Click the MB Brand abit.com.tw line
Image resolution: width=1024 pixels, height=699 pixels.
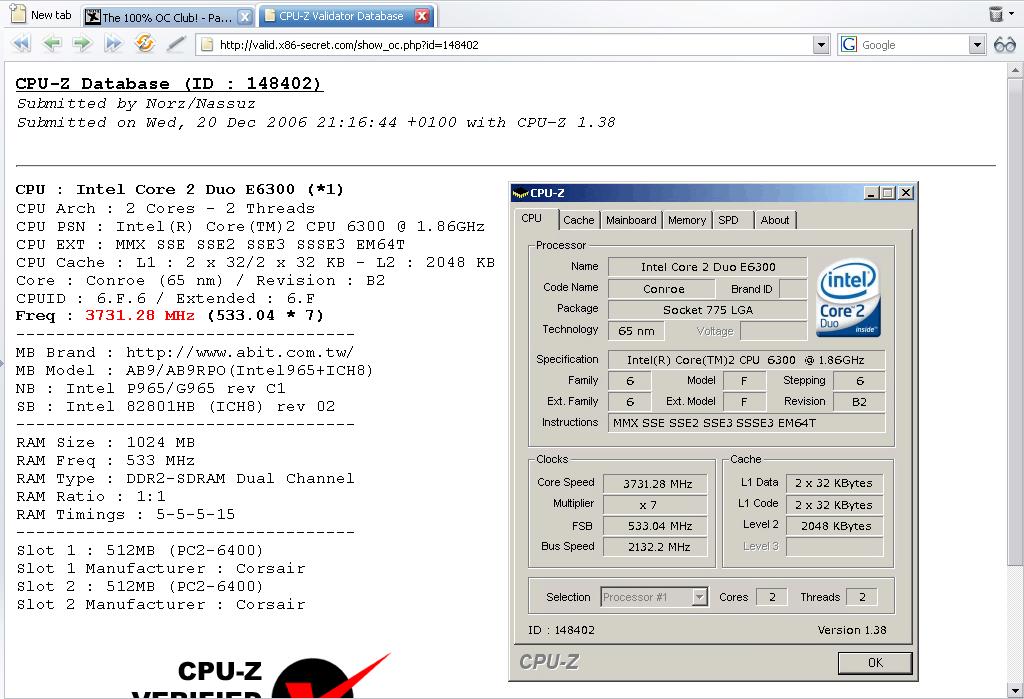(185, 353)
